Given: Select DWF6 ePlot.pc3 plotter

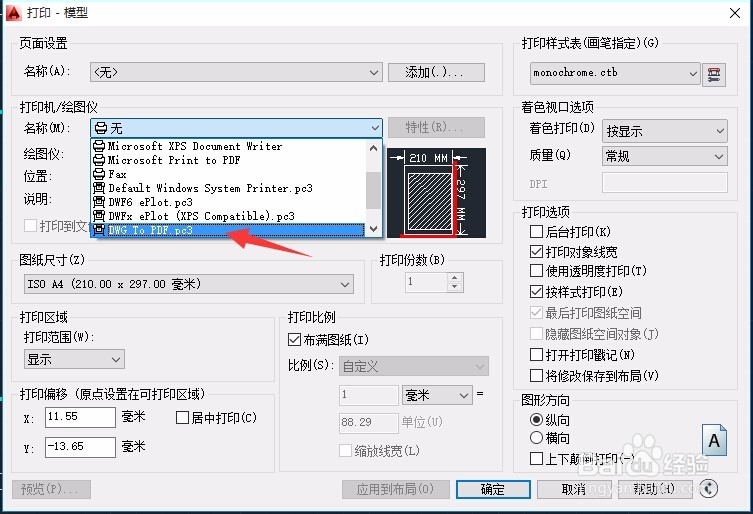Looking at the screenshot, I should (x=228, y=202).
